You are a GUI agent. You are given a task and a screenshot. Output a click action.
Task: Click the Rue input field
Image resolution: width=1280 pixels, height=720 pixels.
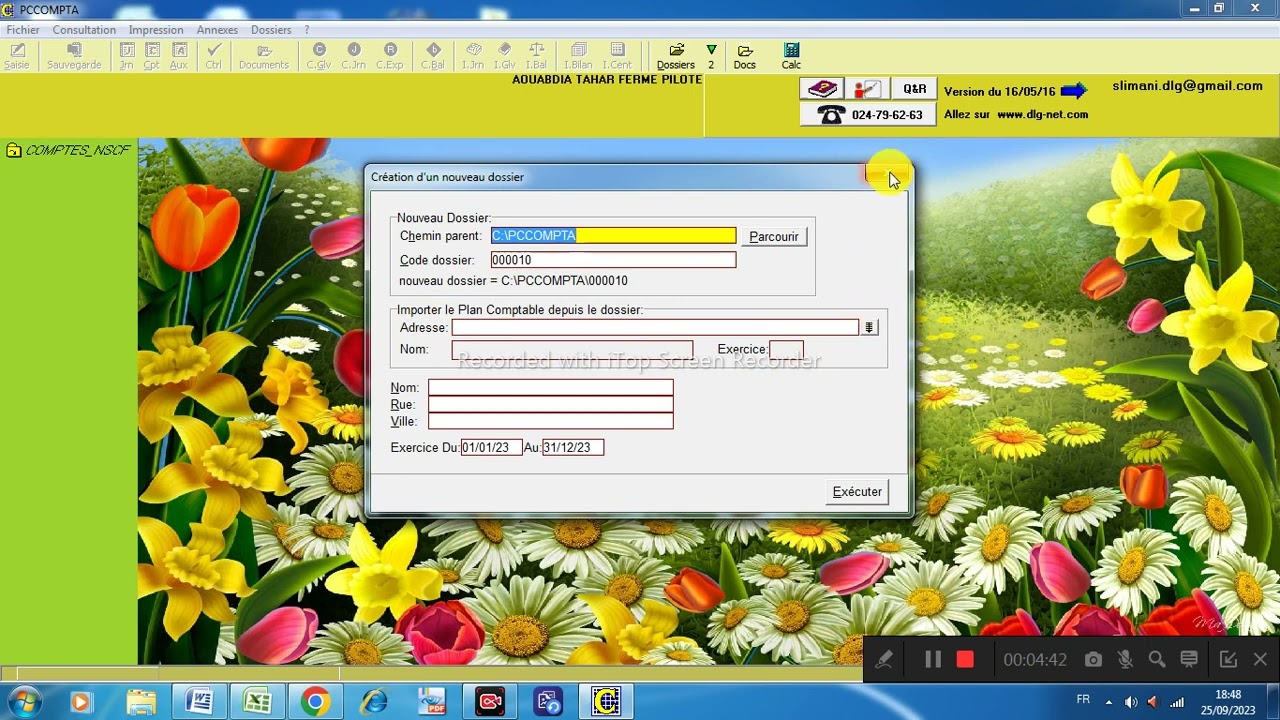click(550, 405)
